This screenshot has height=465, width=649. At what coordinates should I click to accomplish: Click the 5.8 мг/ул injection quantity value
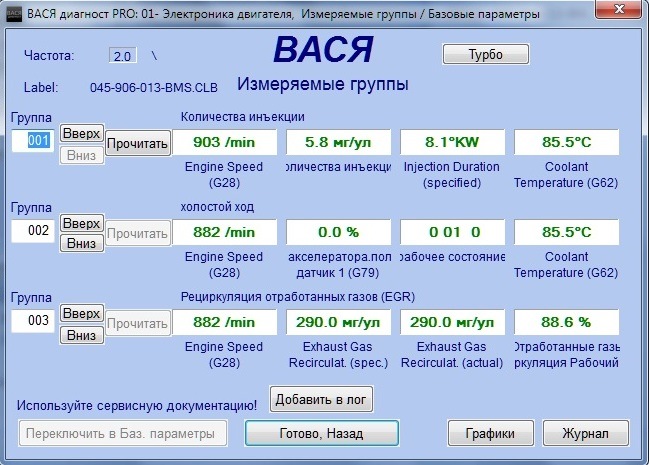click(x=338, y=142)
